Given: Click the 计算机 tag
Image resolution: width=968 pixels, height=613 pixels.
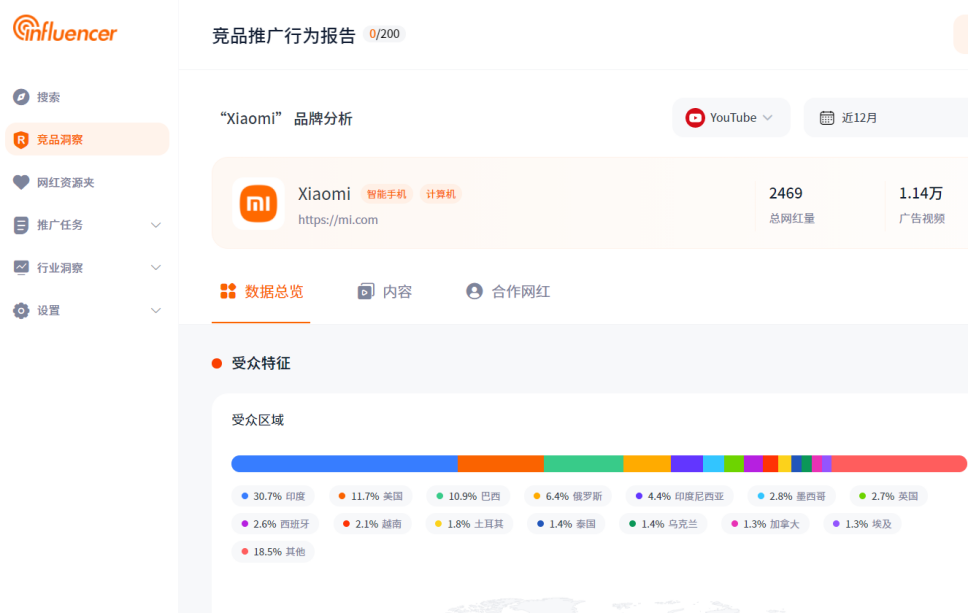Looking at the screenshot, I should pos(441,194).
